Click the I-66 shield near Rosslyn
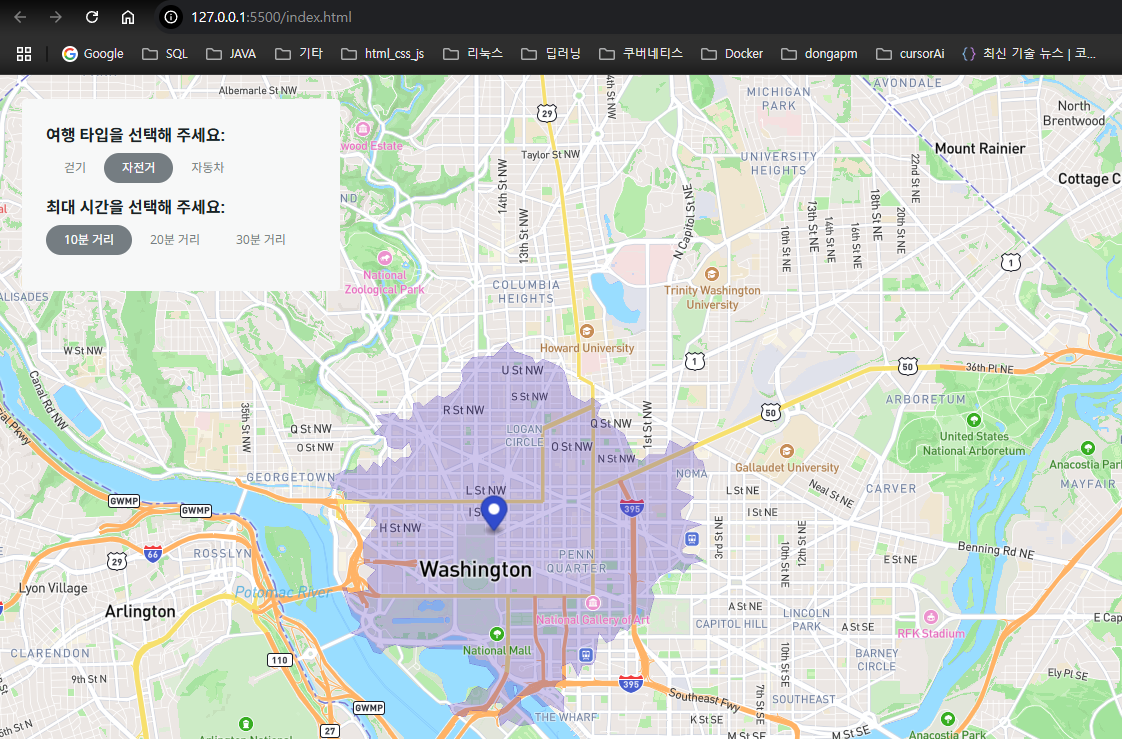The image size is (1122, 739). (x=152, y=553)
